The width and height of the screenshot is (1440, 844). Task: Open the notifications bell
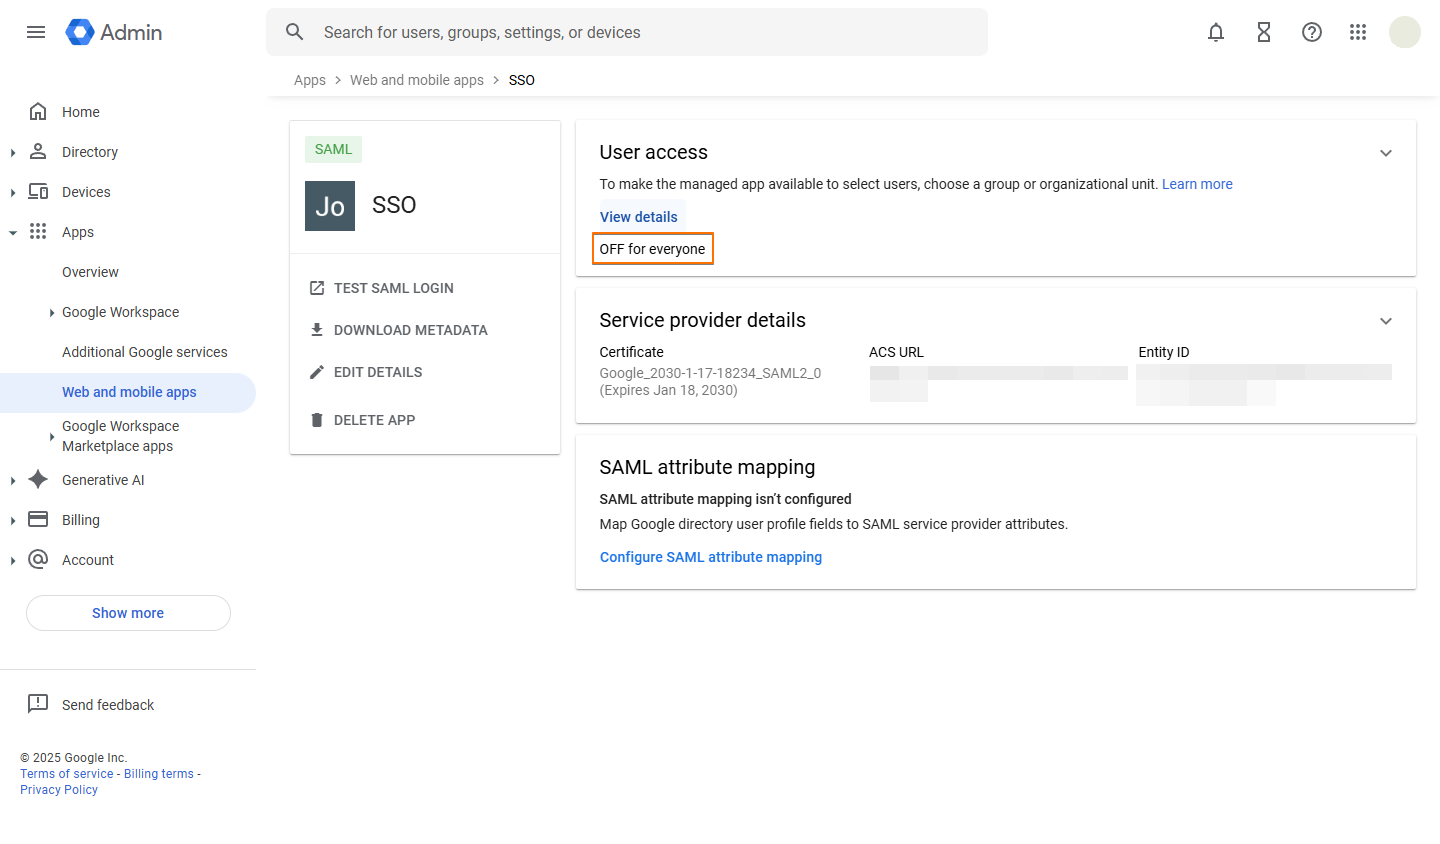pyautogui.click(x=1216, y=32)
